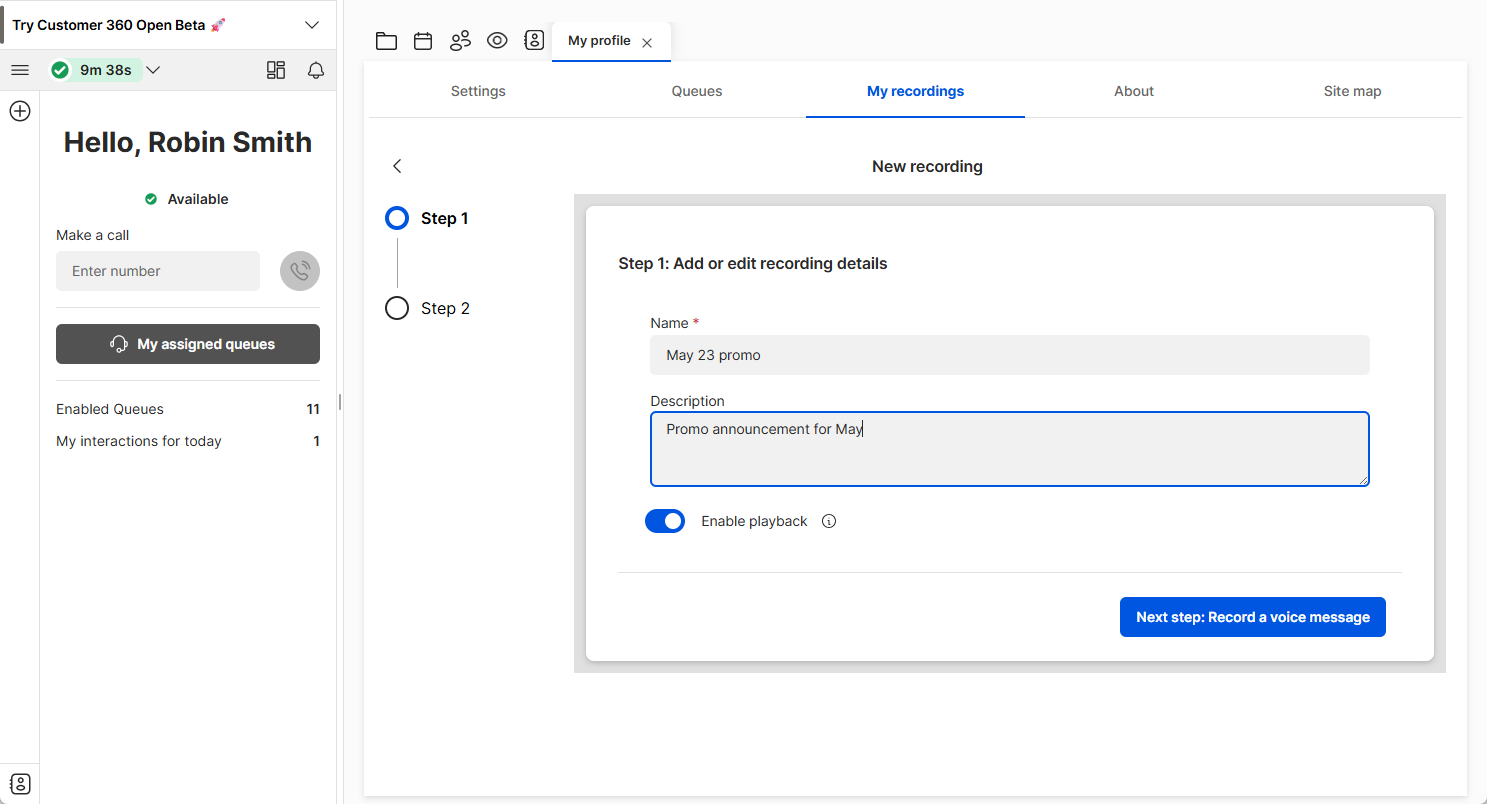1487x804 pixels.
Task: Open the folder icon in top toolbar
Action: [386, 41]
